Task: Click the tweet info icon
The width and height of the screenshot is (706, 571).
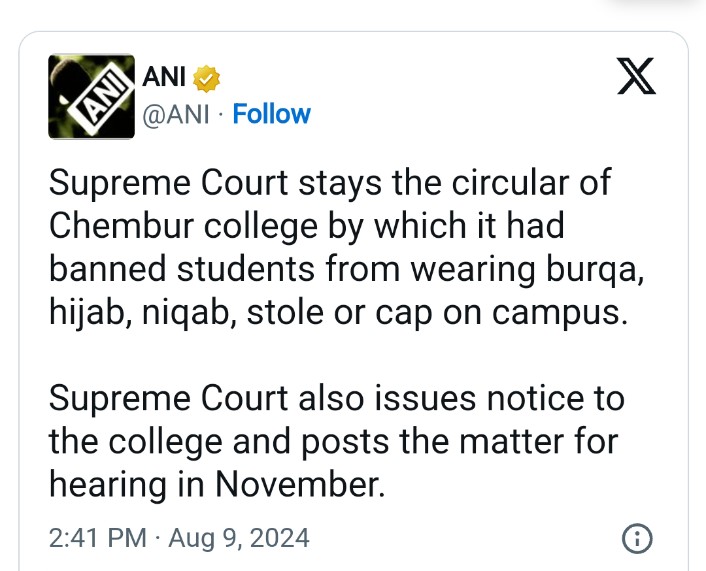Action: pyautogui.click(x=637, y=539)
